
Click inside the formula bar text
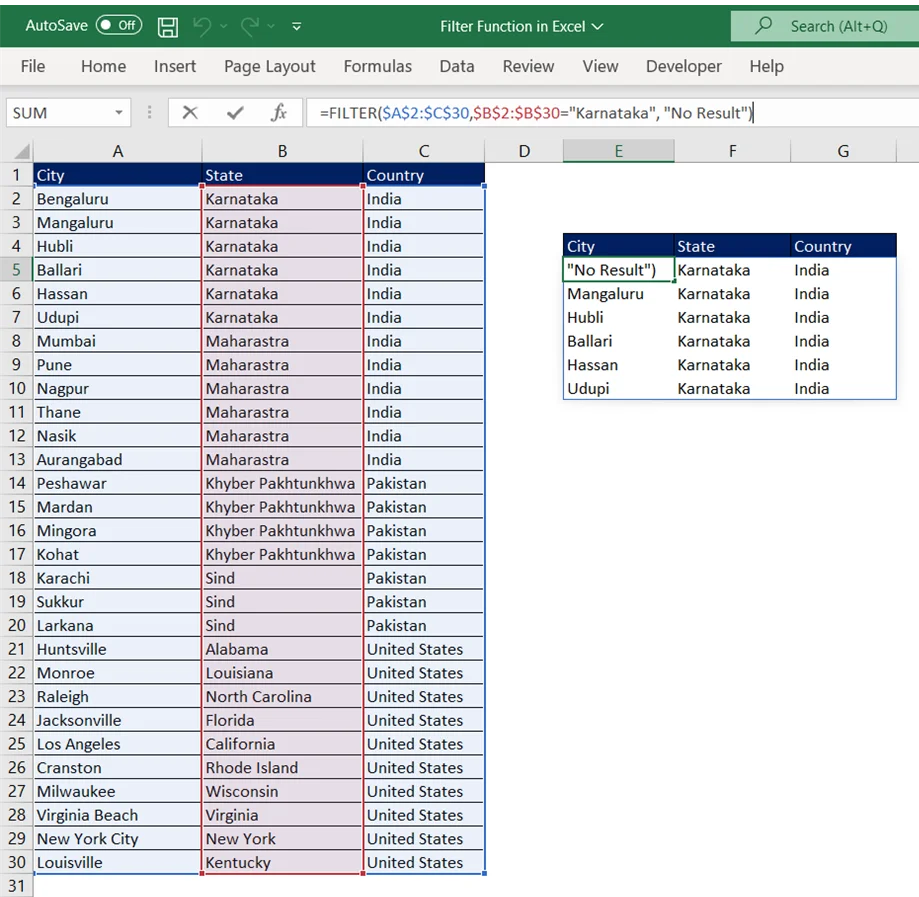[600, 113]
